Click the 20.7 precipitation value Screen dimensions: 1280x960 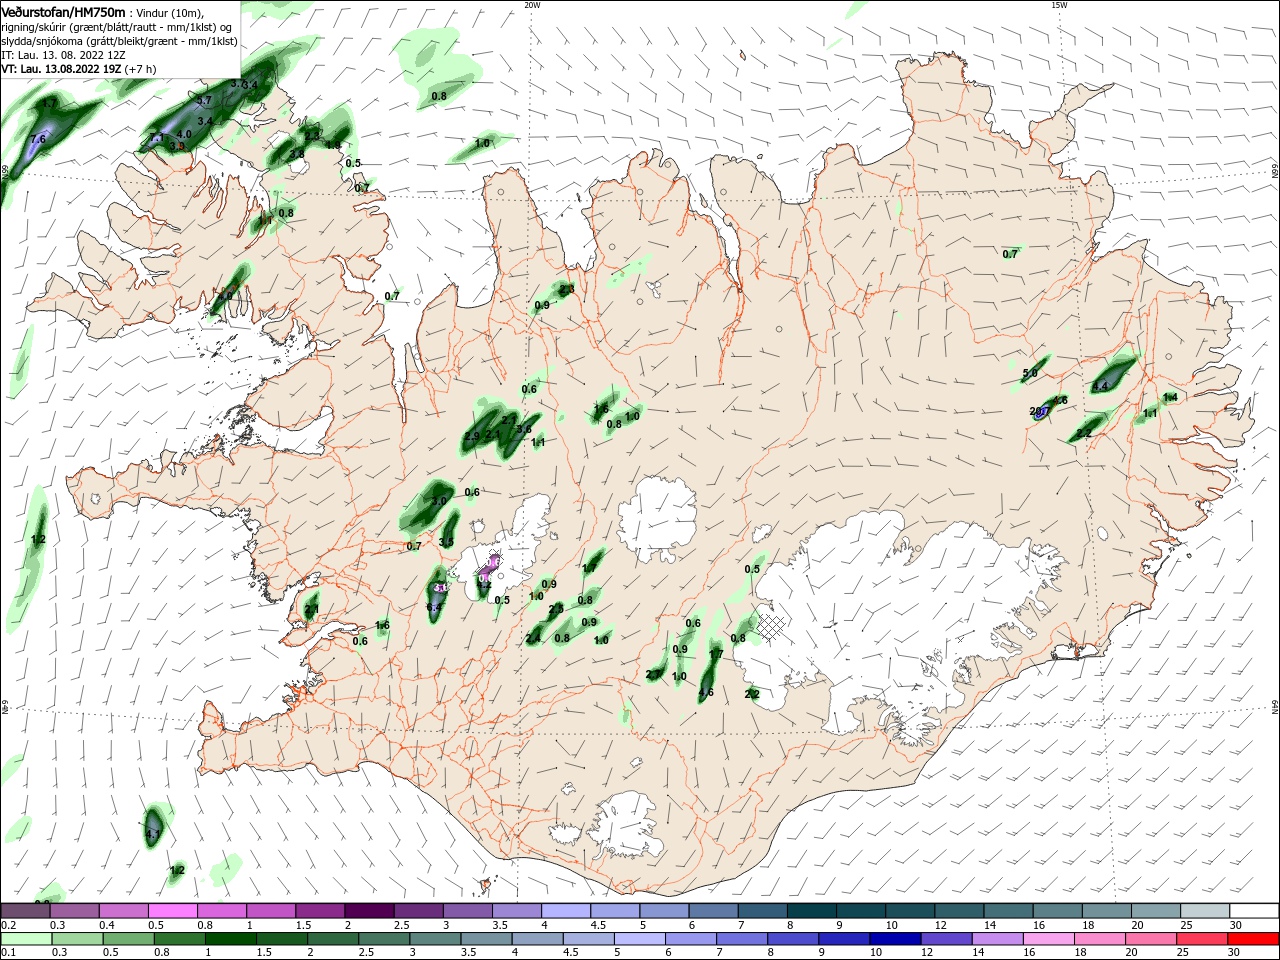(x=1039, y=411)
